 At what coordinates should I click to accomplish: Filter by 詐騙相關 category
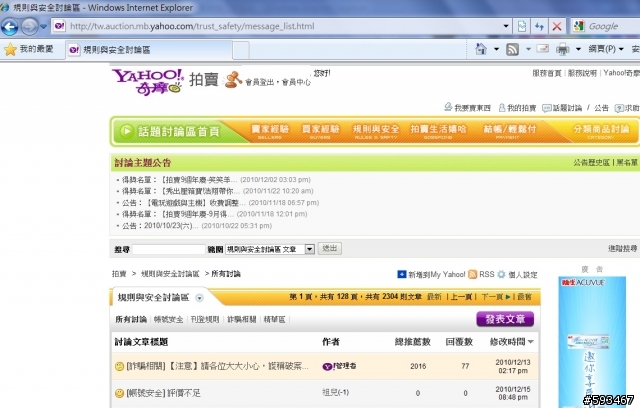coord(241,319)
